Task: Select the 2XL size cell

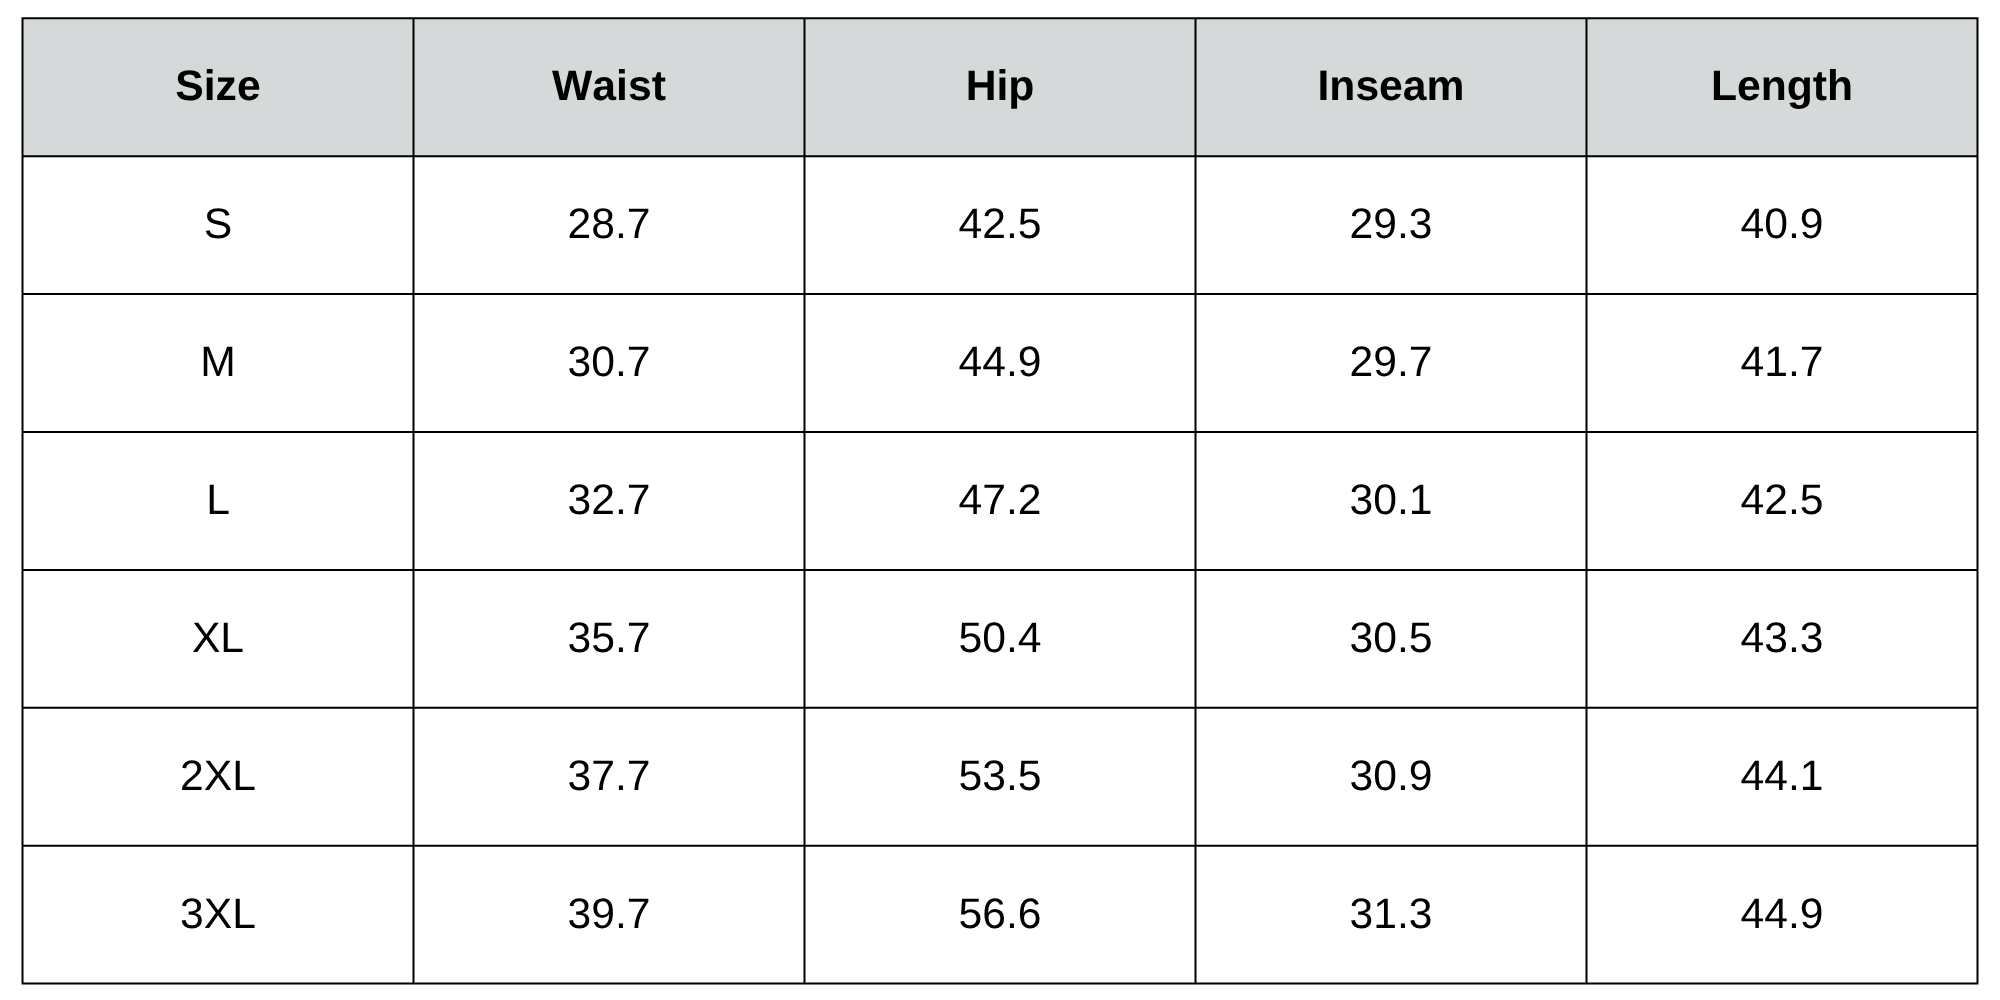Action: 218,776
